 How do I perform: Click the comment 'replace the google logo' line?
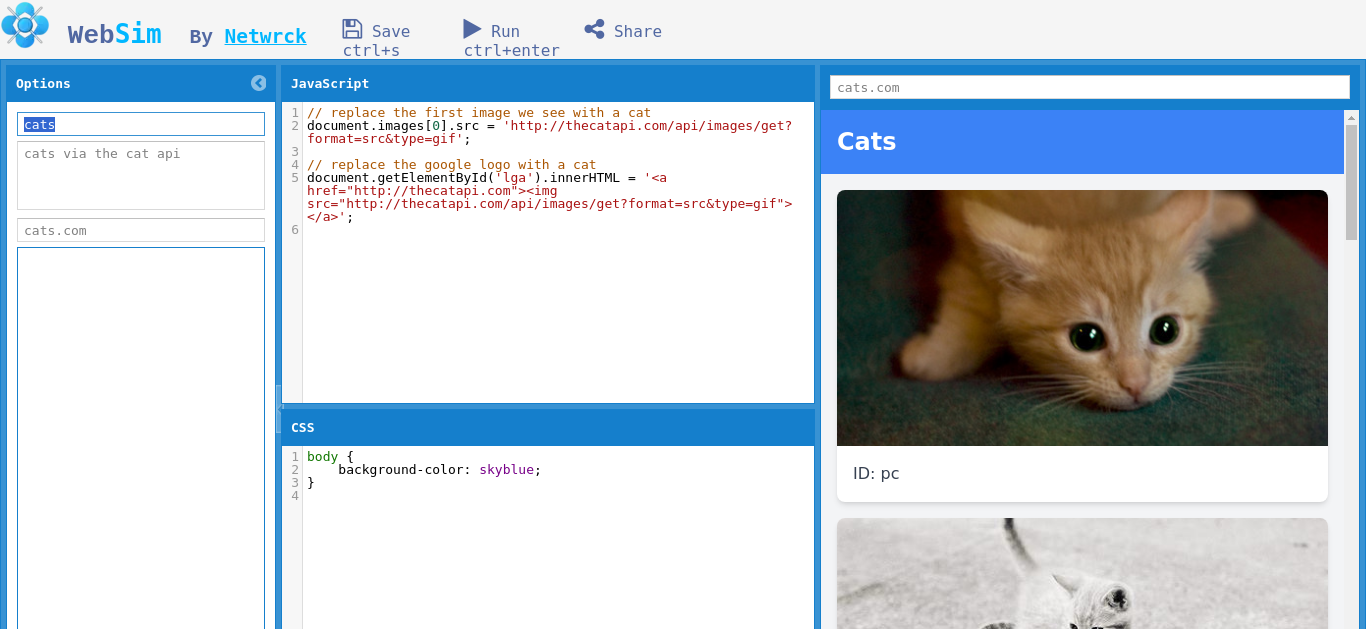(x=452, y=165)
